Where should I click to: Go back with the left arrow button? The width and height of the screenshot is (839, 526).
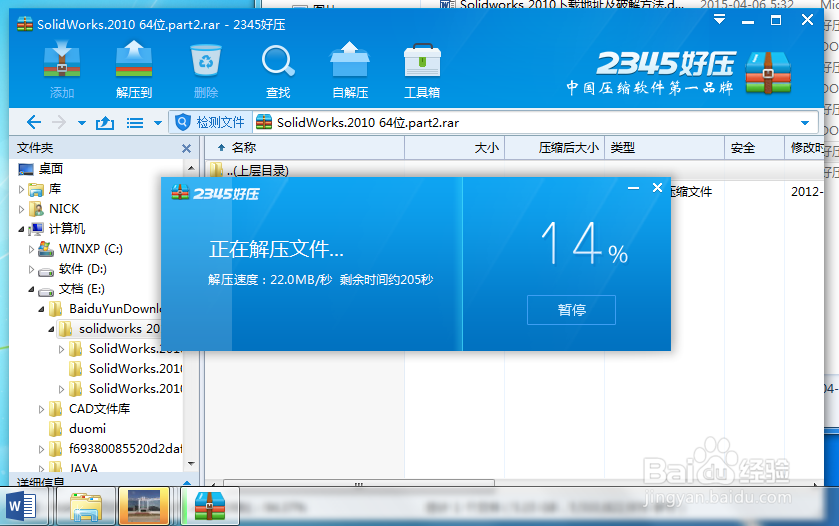[34, 123]
